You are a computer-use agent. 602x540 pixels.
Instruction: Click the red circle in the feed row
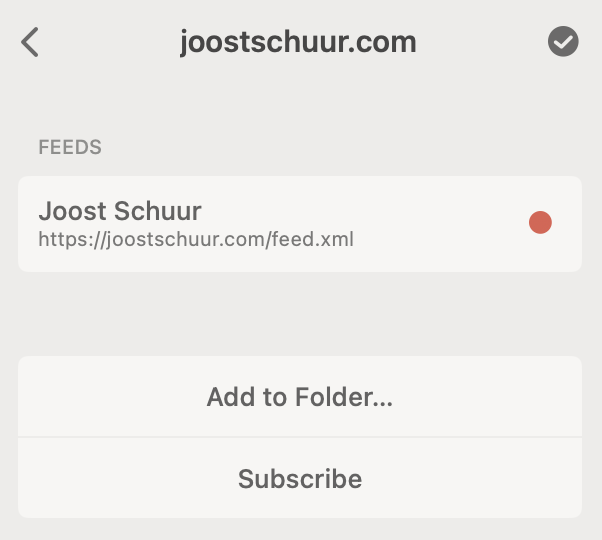coord(540,222)
